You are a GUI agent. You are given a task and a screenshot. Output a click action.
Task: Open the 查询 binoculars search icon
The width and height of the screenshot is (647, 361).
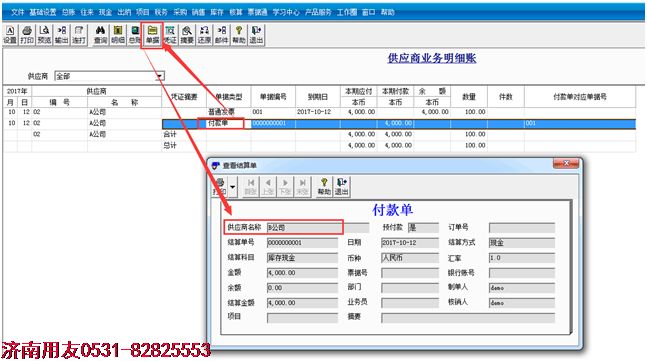point(100,35)
